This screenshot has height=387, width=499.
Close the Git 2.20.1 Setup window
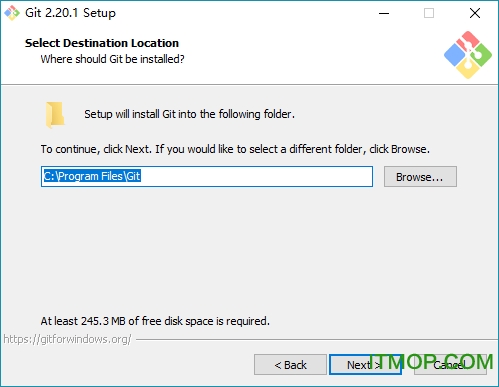click(x=475, y=13)
